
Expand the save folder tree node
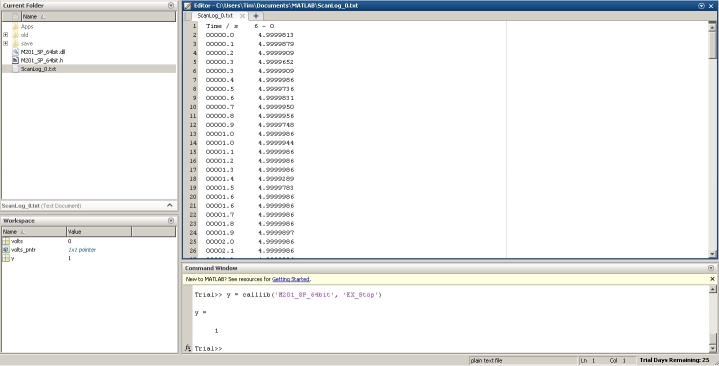click(6, 44)
